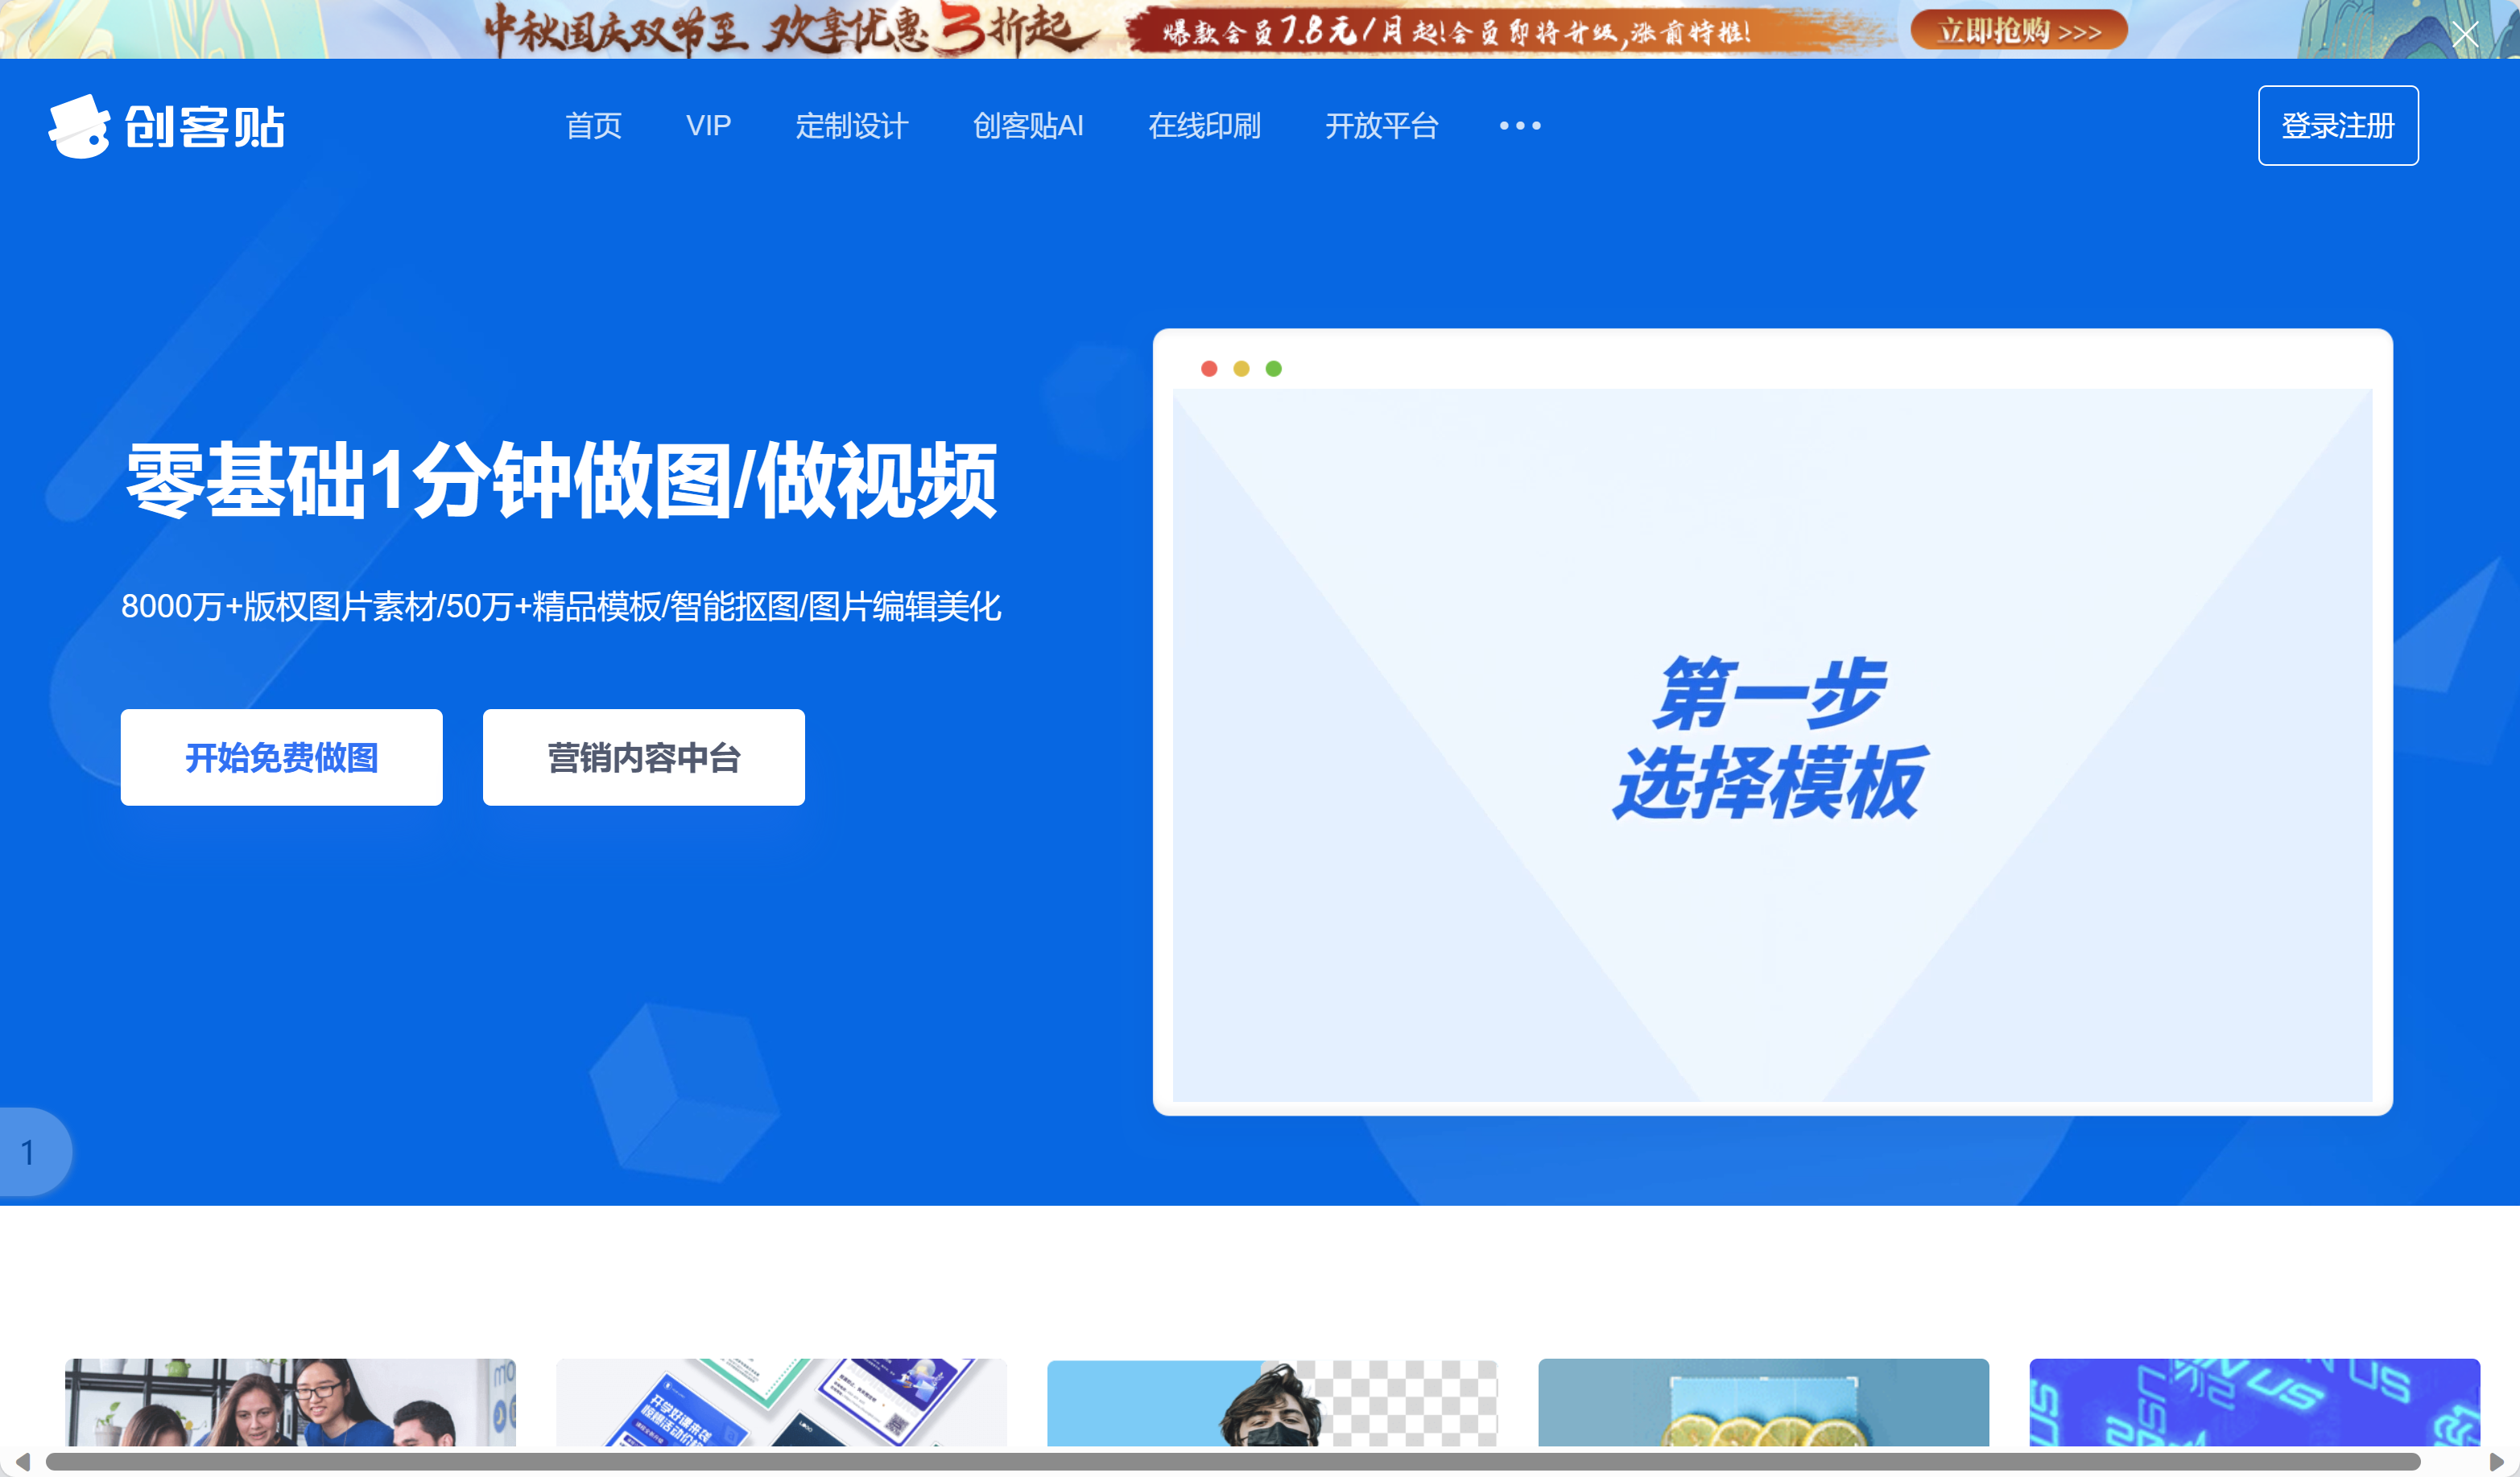This screenshot has width=2520, height=1477.
Task: Open the 创客贴AI menu item
Action: coord(1029,126)
